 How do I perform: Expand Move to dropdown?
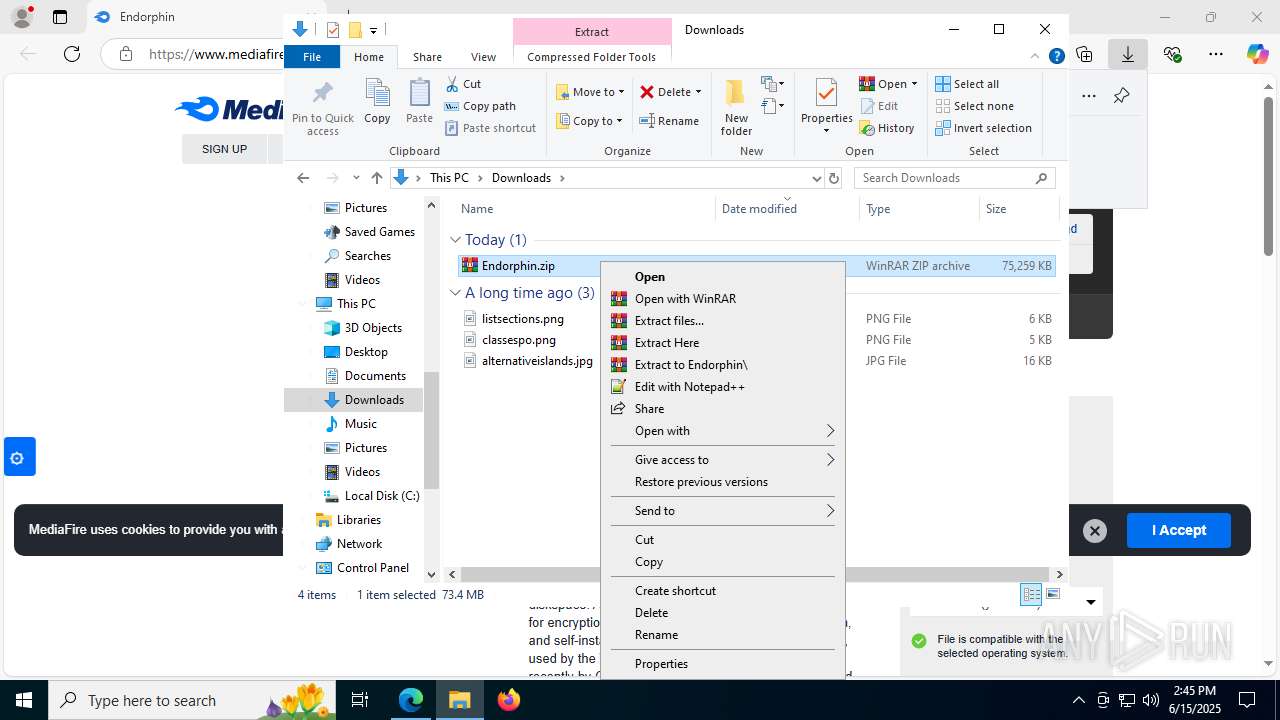coord(621,92)
